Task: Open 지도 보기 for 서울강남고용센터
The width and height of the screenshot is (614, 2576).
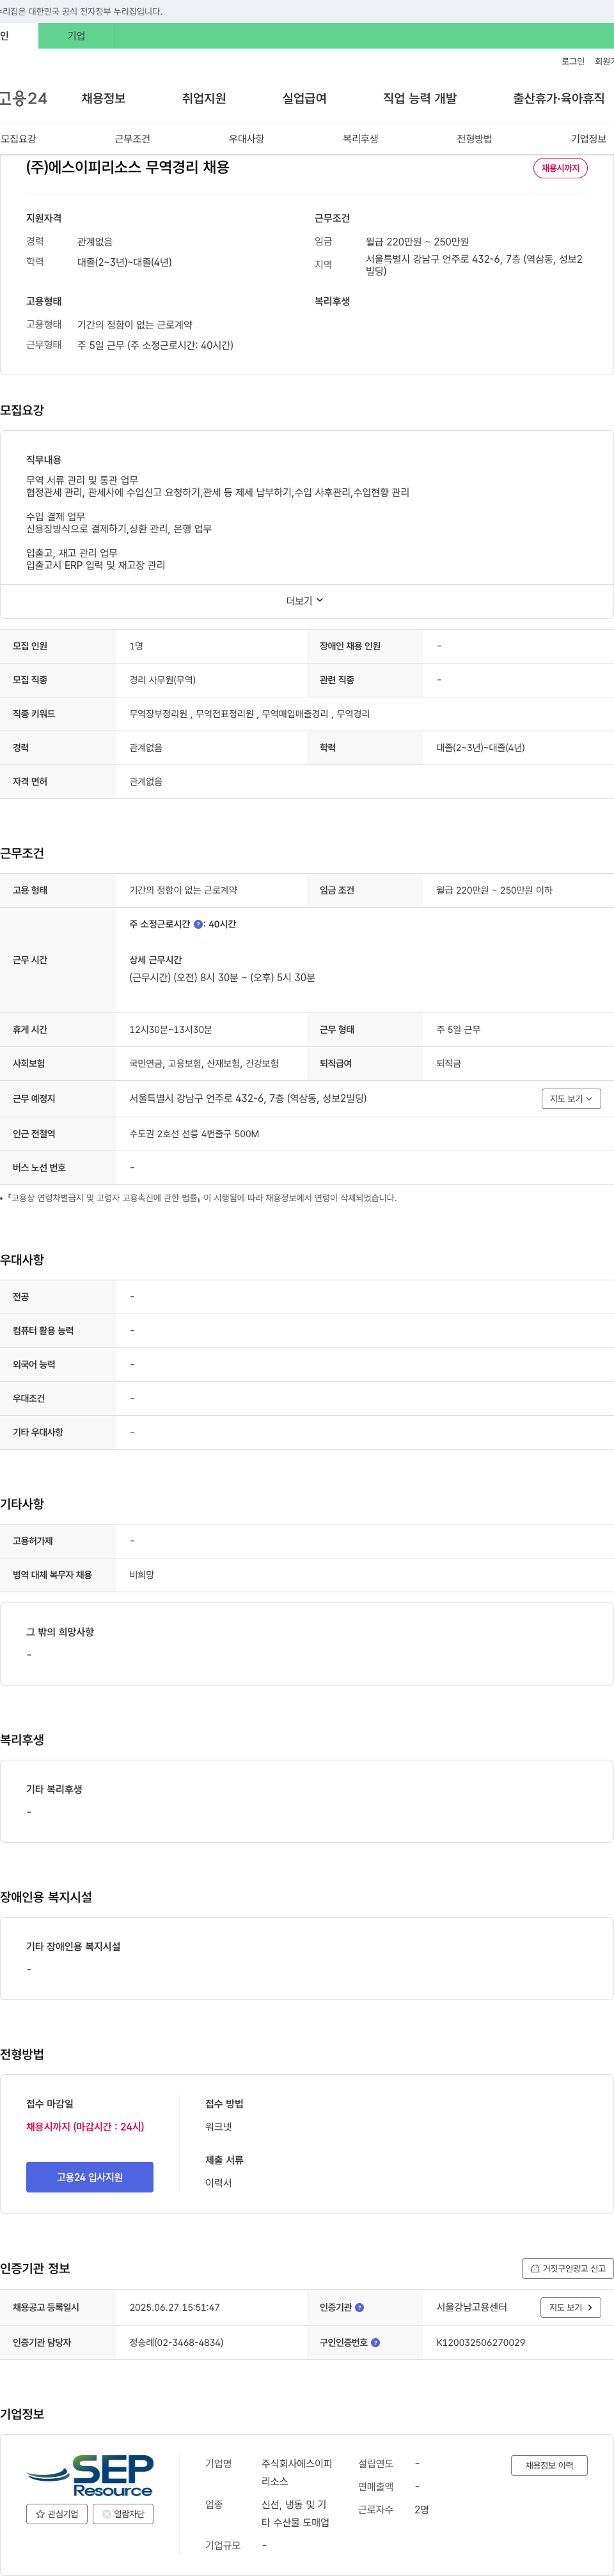Action: (571, 2307)
